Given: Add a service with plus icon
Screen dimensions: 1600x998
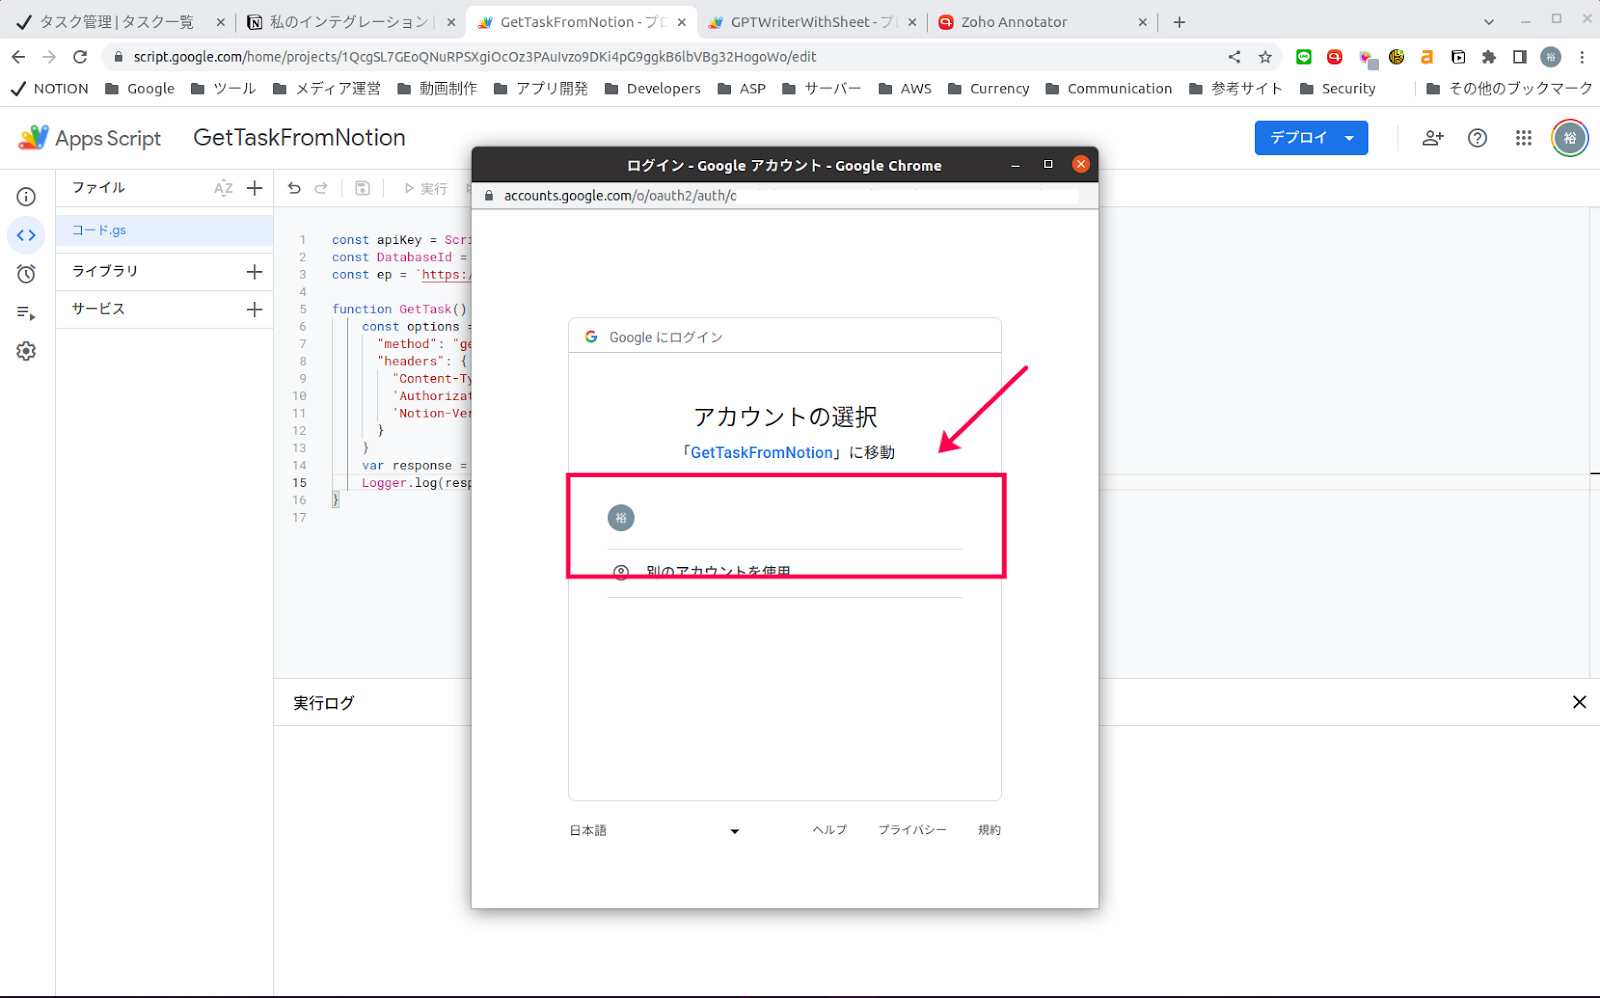Looking at the screenshot, I should (x=255, y=310).
